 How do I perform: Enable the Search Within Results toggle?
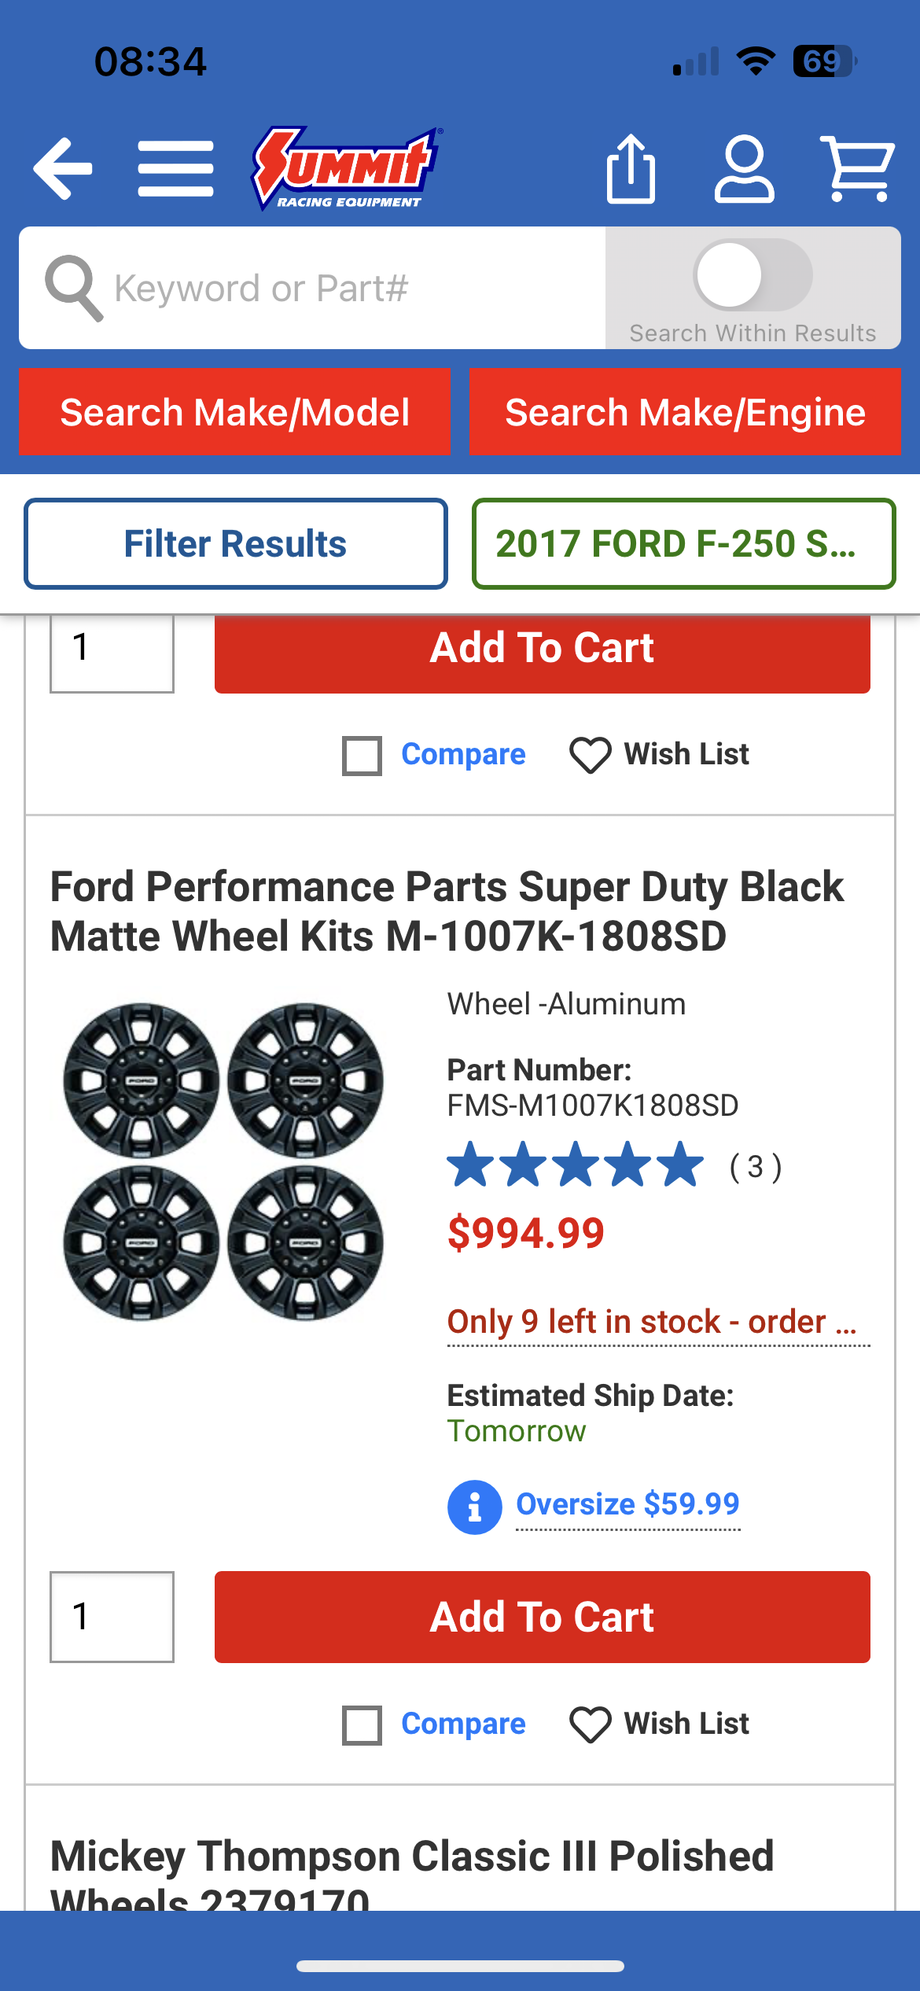click(x=752, y=275)
